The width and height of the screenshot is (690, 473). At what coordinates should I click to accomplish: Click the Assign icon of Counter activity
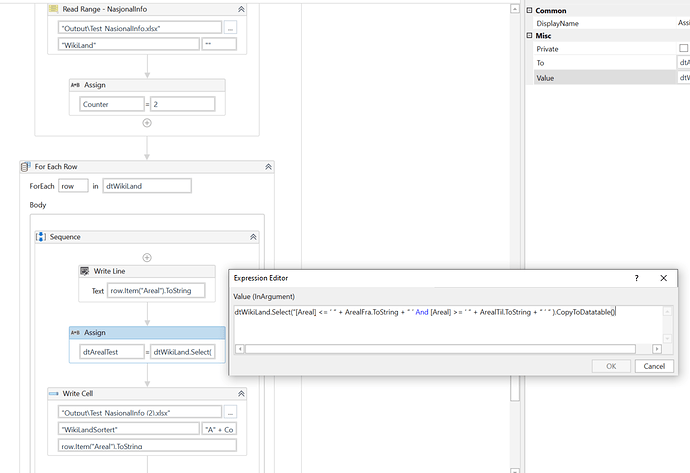tap(75, 85)
